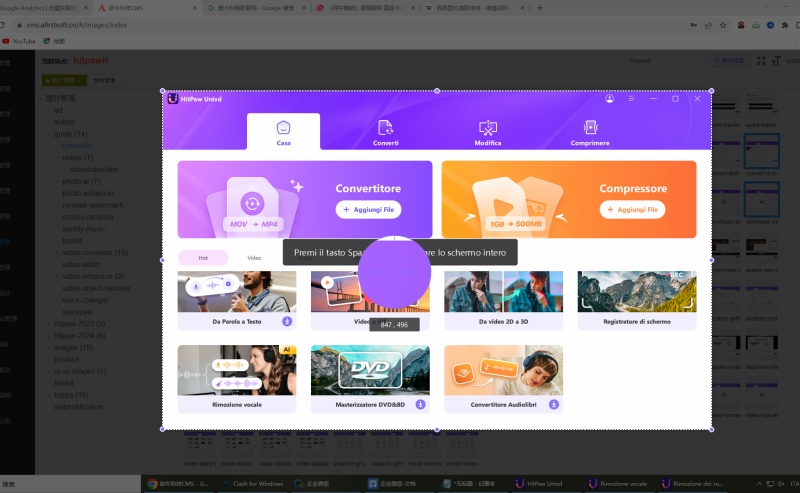Screen dimensions: 800x493
Task: Select the webnotification folder
Action: coord(78,407)
